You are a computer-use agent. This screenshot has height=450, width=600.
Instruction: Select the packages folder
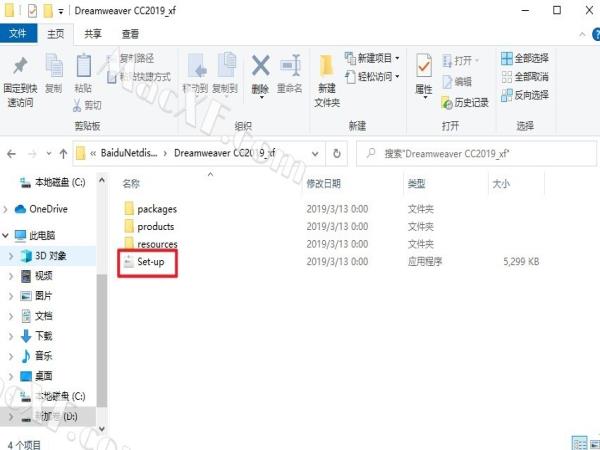tap(150, 209)
